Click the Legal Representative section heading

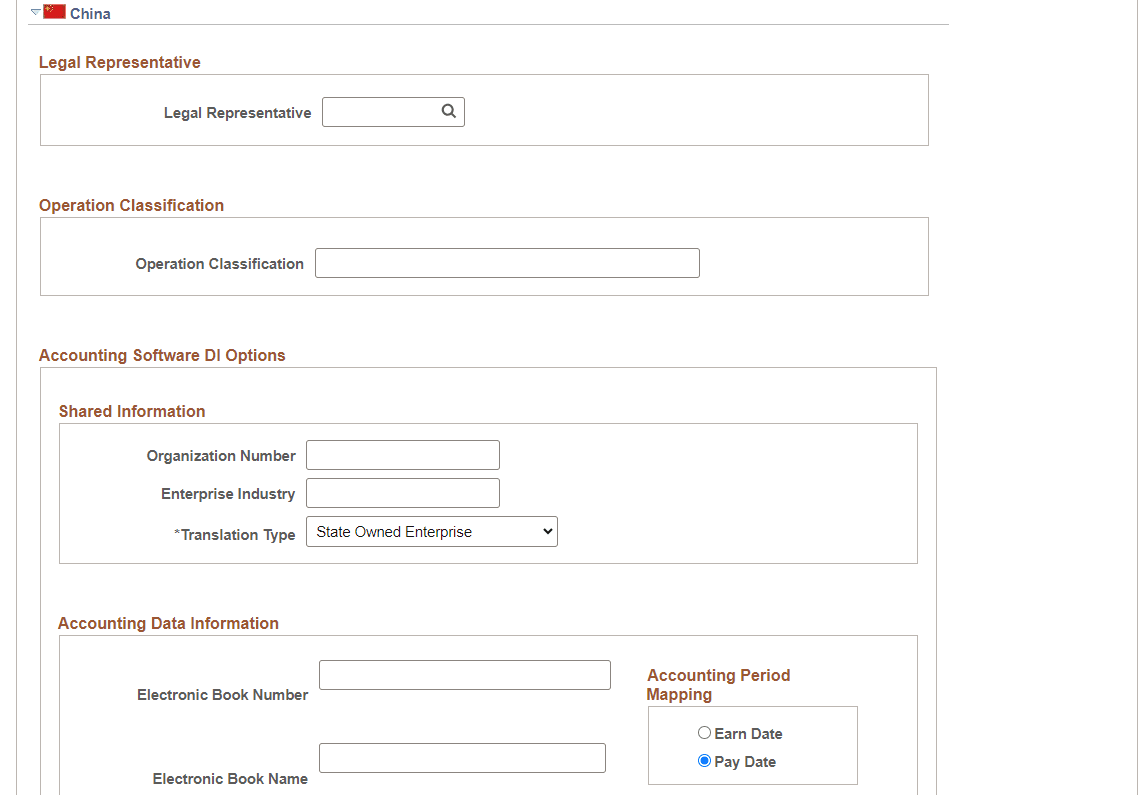(120, 62)
